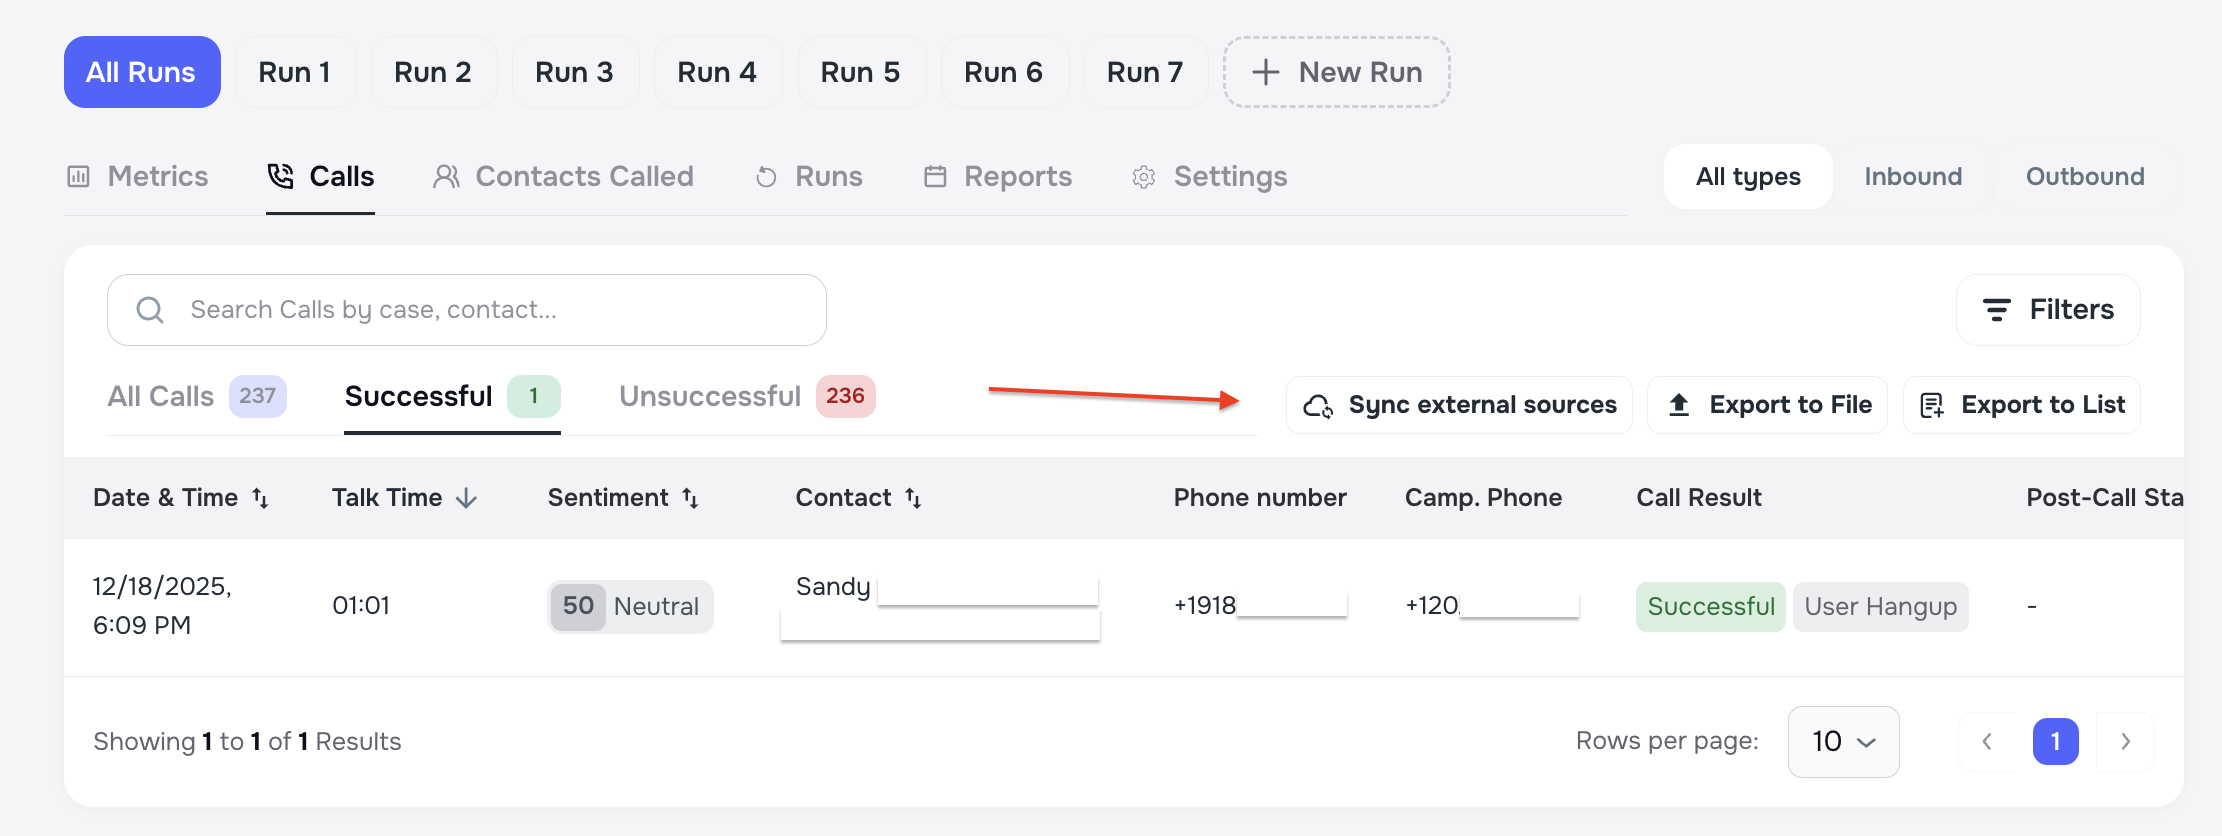2222x836 pixels.
Task: Expand the Filters panel
Action: click(2046, 310)
